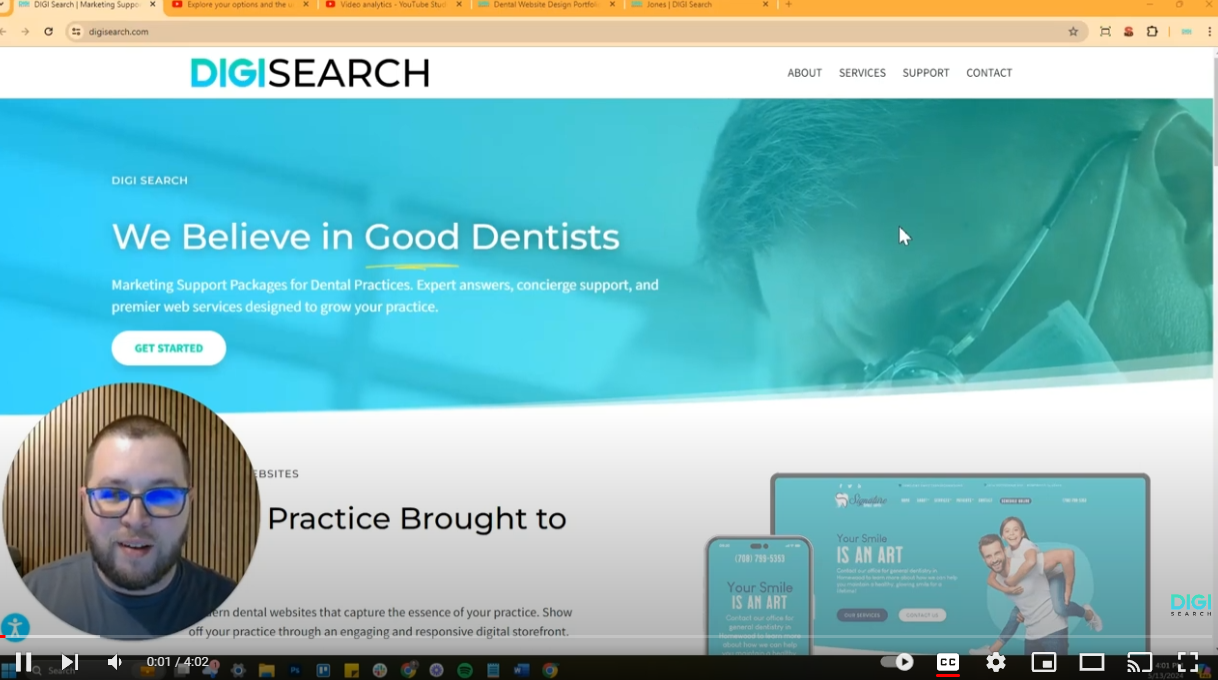1218x680 pixels.
Task: Close the Dental Website Design Portfolio tab
Action: click(x=613, y=5)
